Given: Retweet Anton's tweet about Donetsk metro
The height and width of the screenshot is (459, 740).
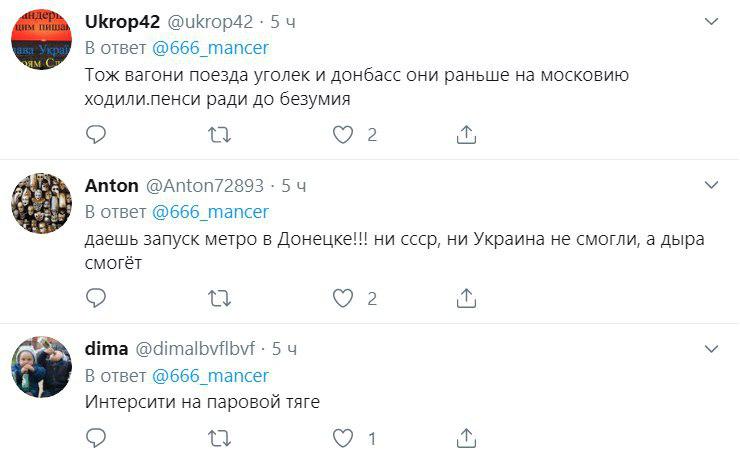Looking at the screenshot, I should pyautogui.click(x=218, y=298).
